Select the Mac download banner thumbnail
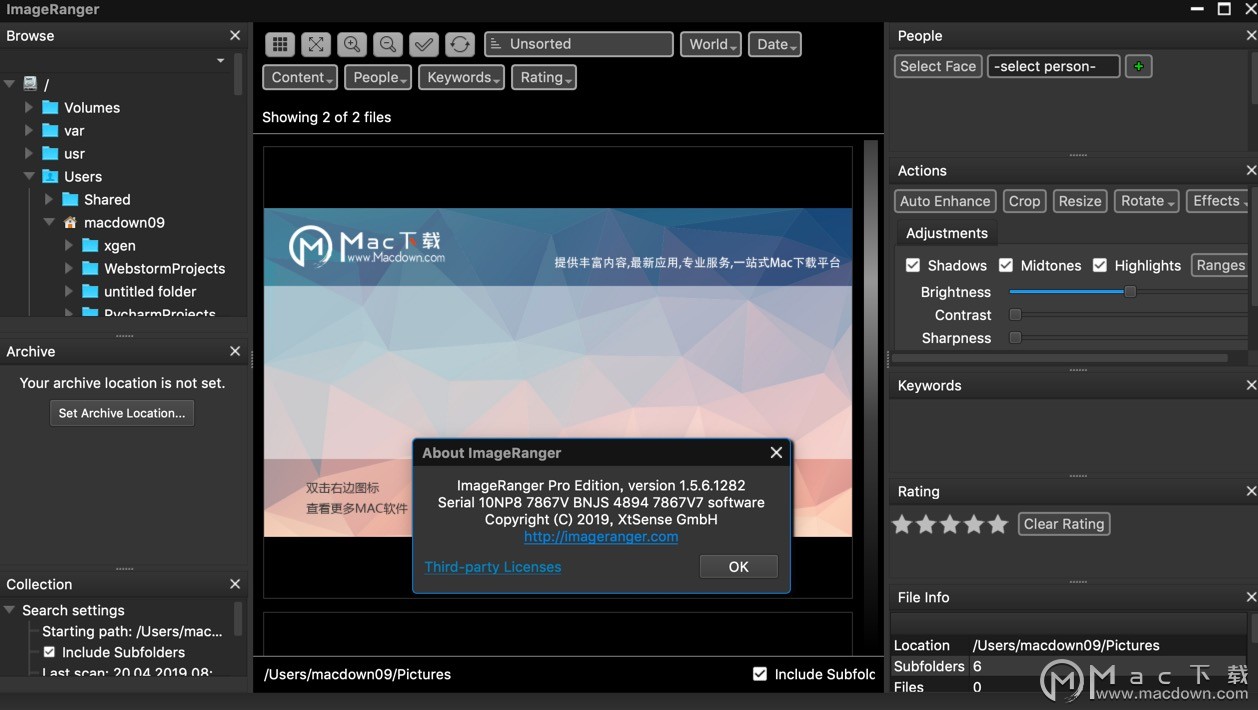The height and width of the screenshot is (710, 1258). (558, 372)
